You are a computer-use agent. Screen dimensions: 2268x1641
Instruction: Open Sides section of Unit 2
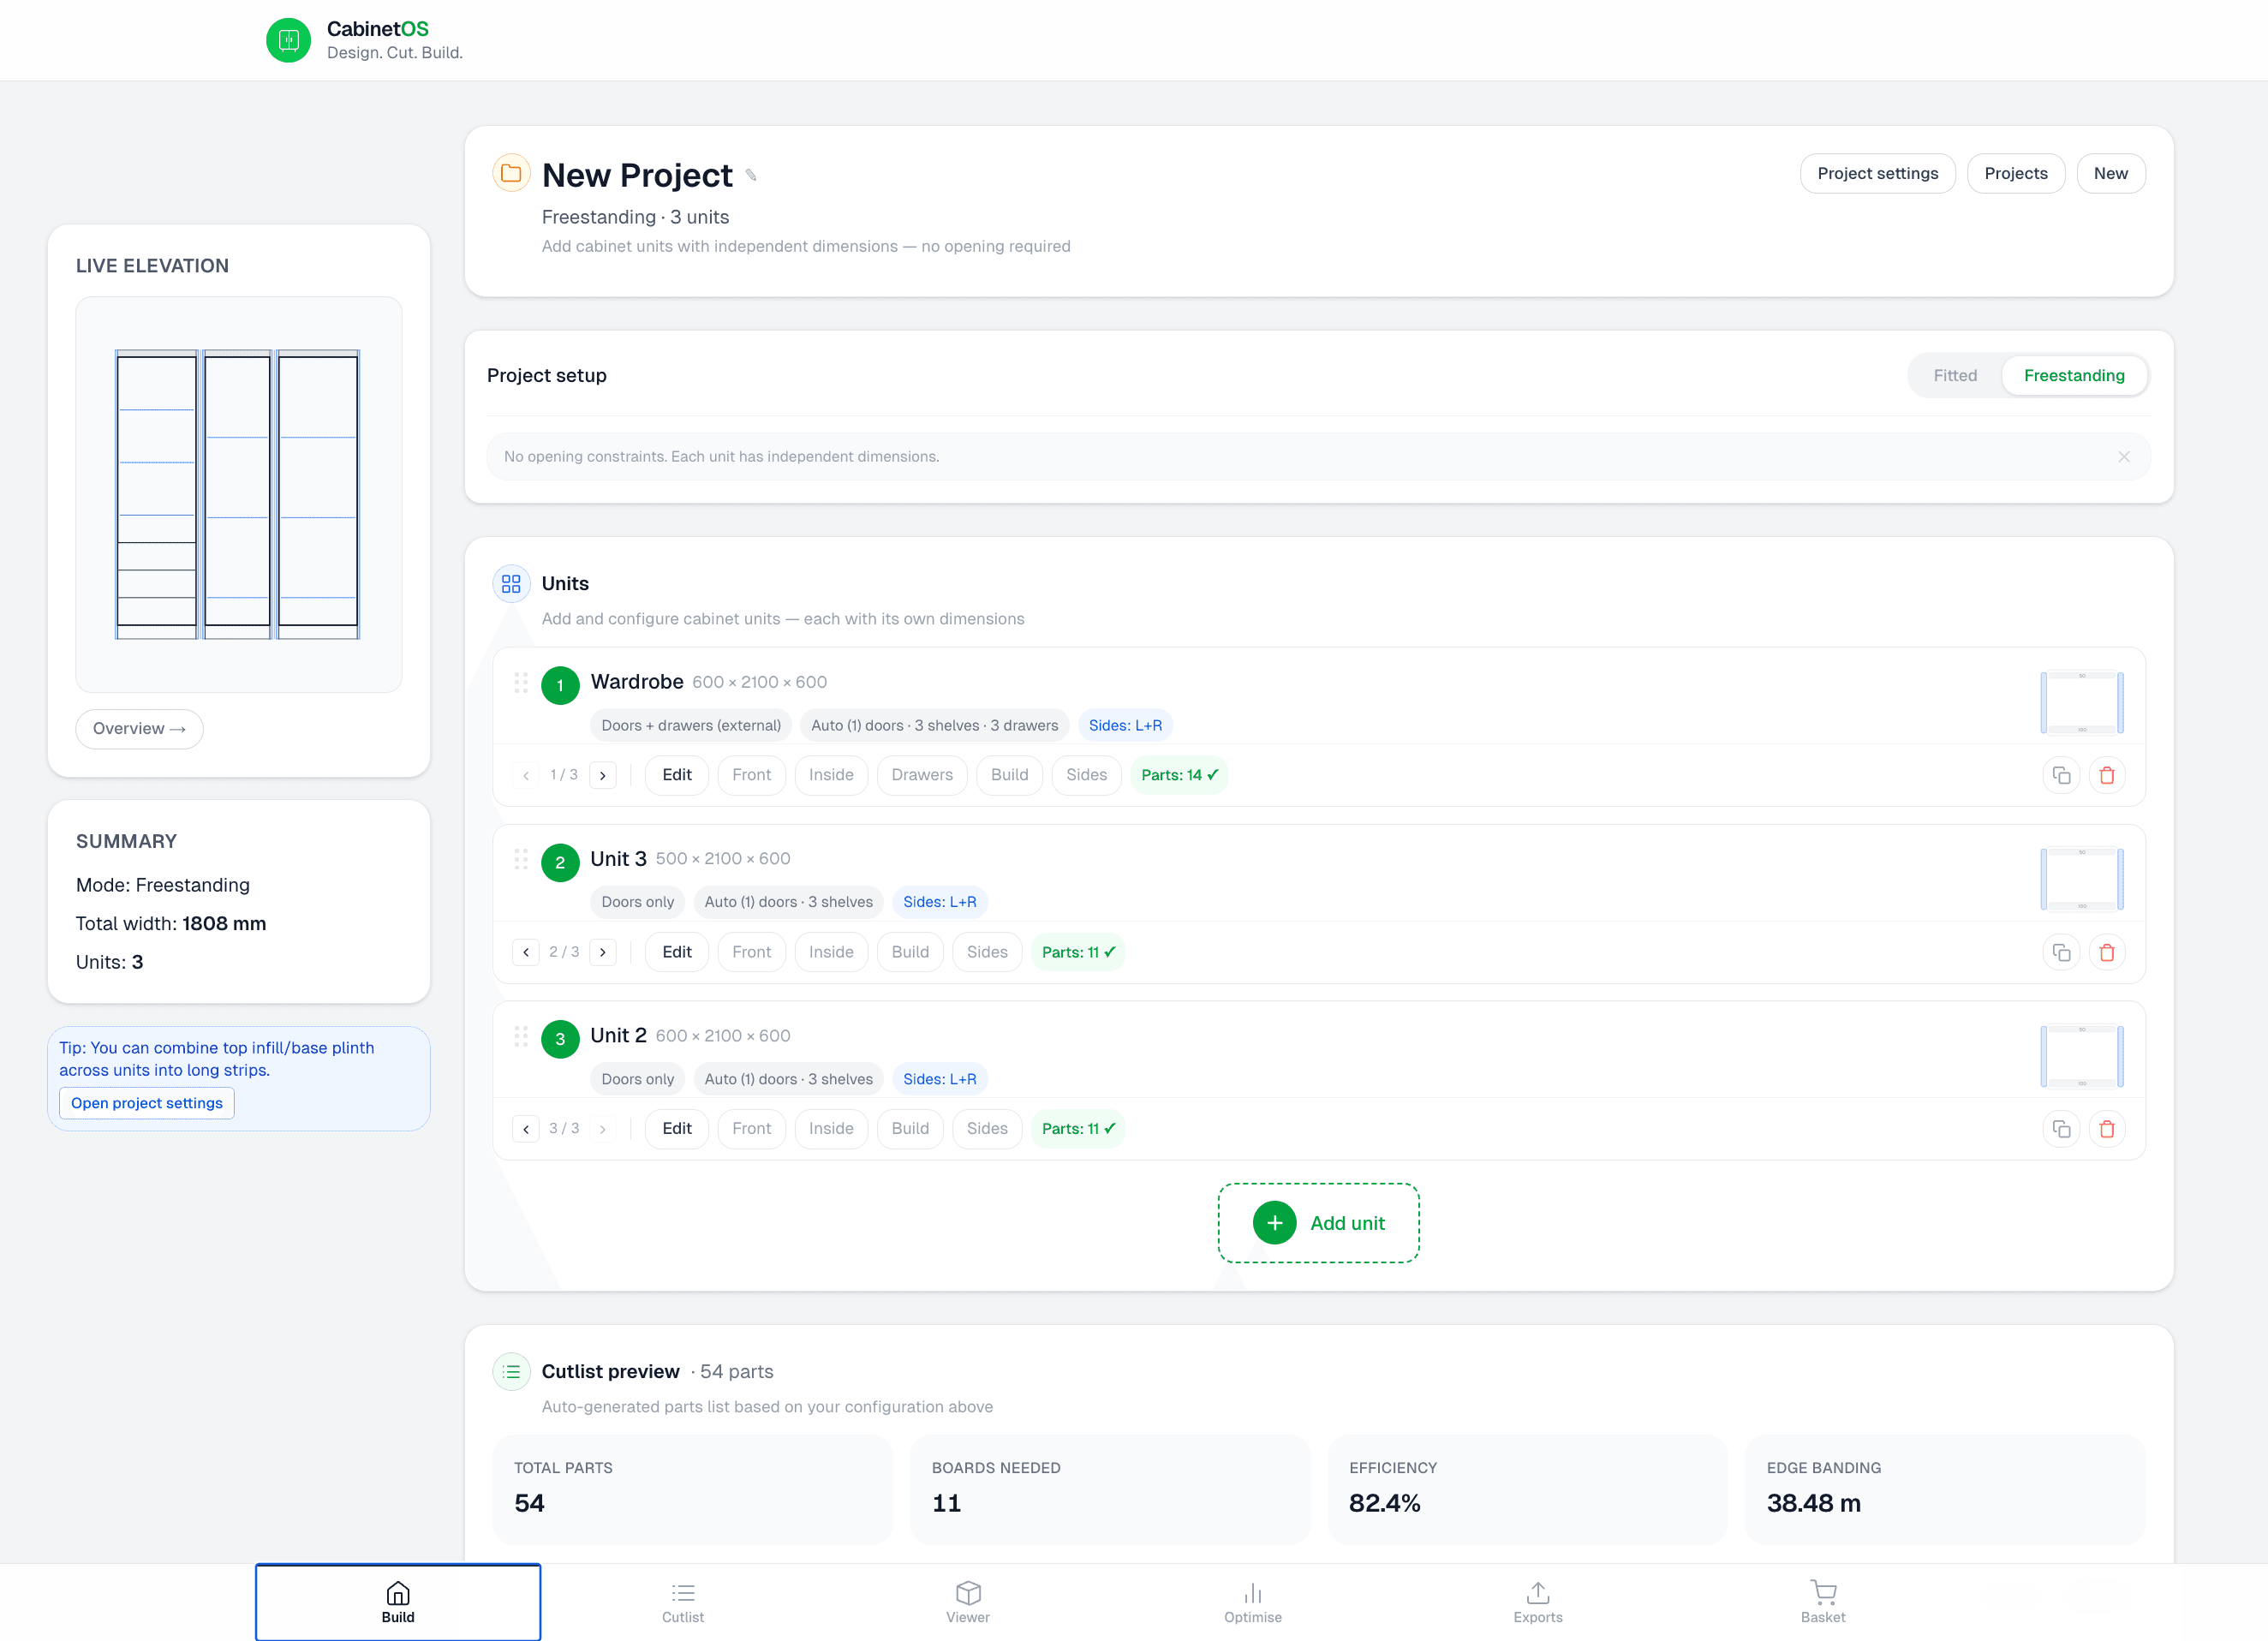coord(987,1129)
